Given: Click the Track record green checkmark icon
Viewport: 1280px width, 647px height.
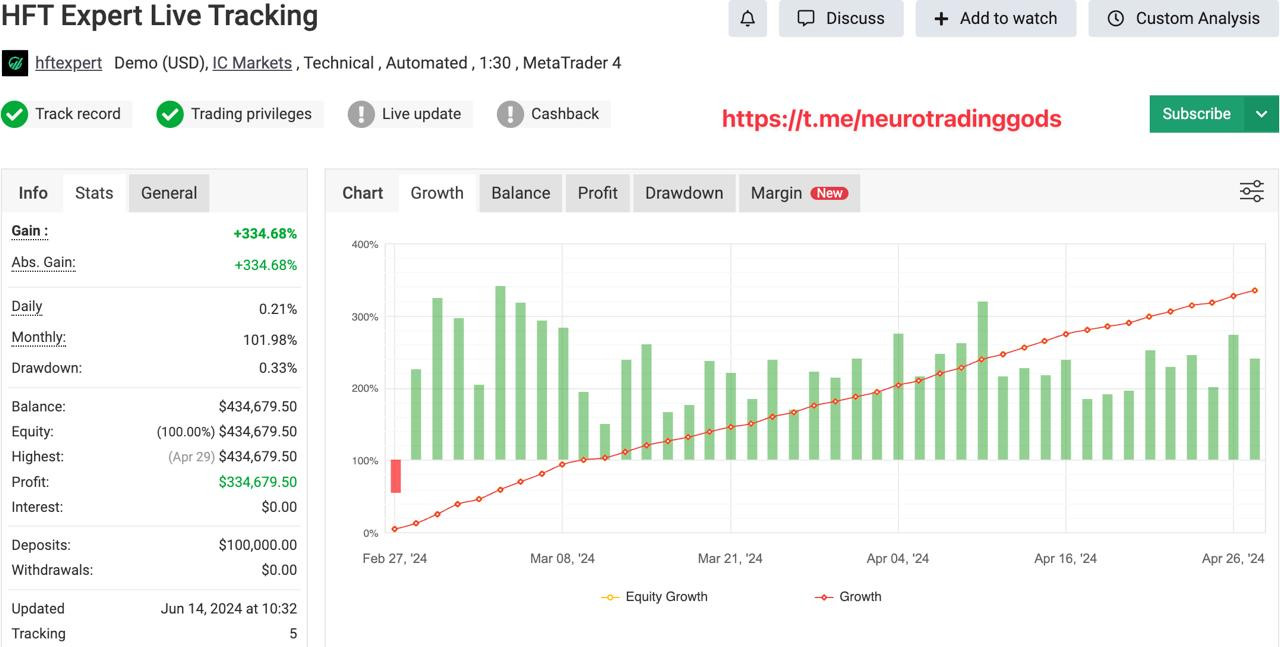Looking at the screenshot, I should [x=15, y=114].
